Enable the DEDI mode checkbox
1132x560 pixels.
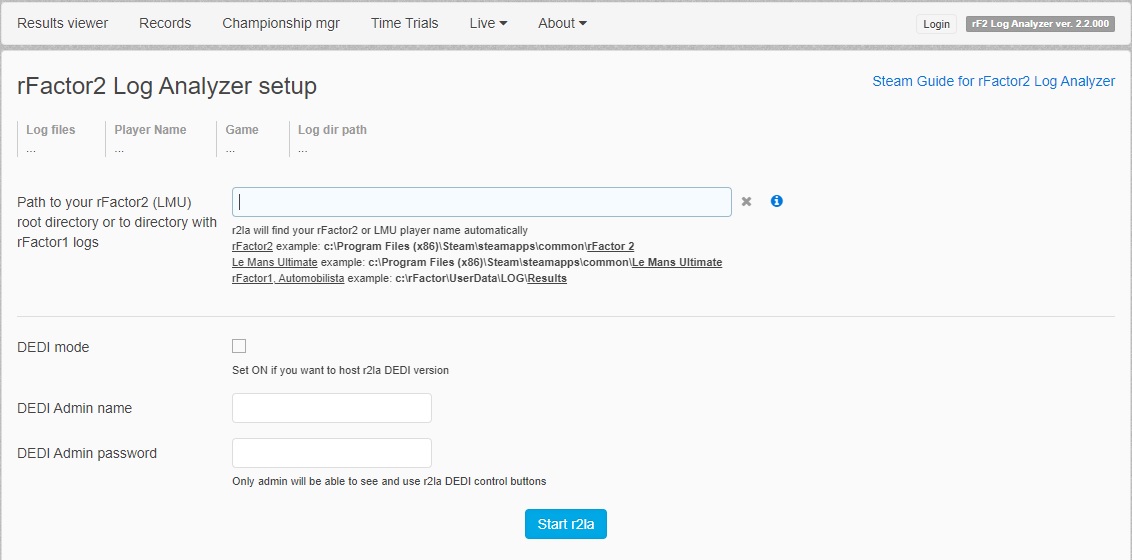point(239,346)
